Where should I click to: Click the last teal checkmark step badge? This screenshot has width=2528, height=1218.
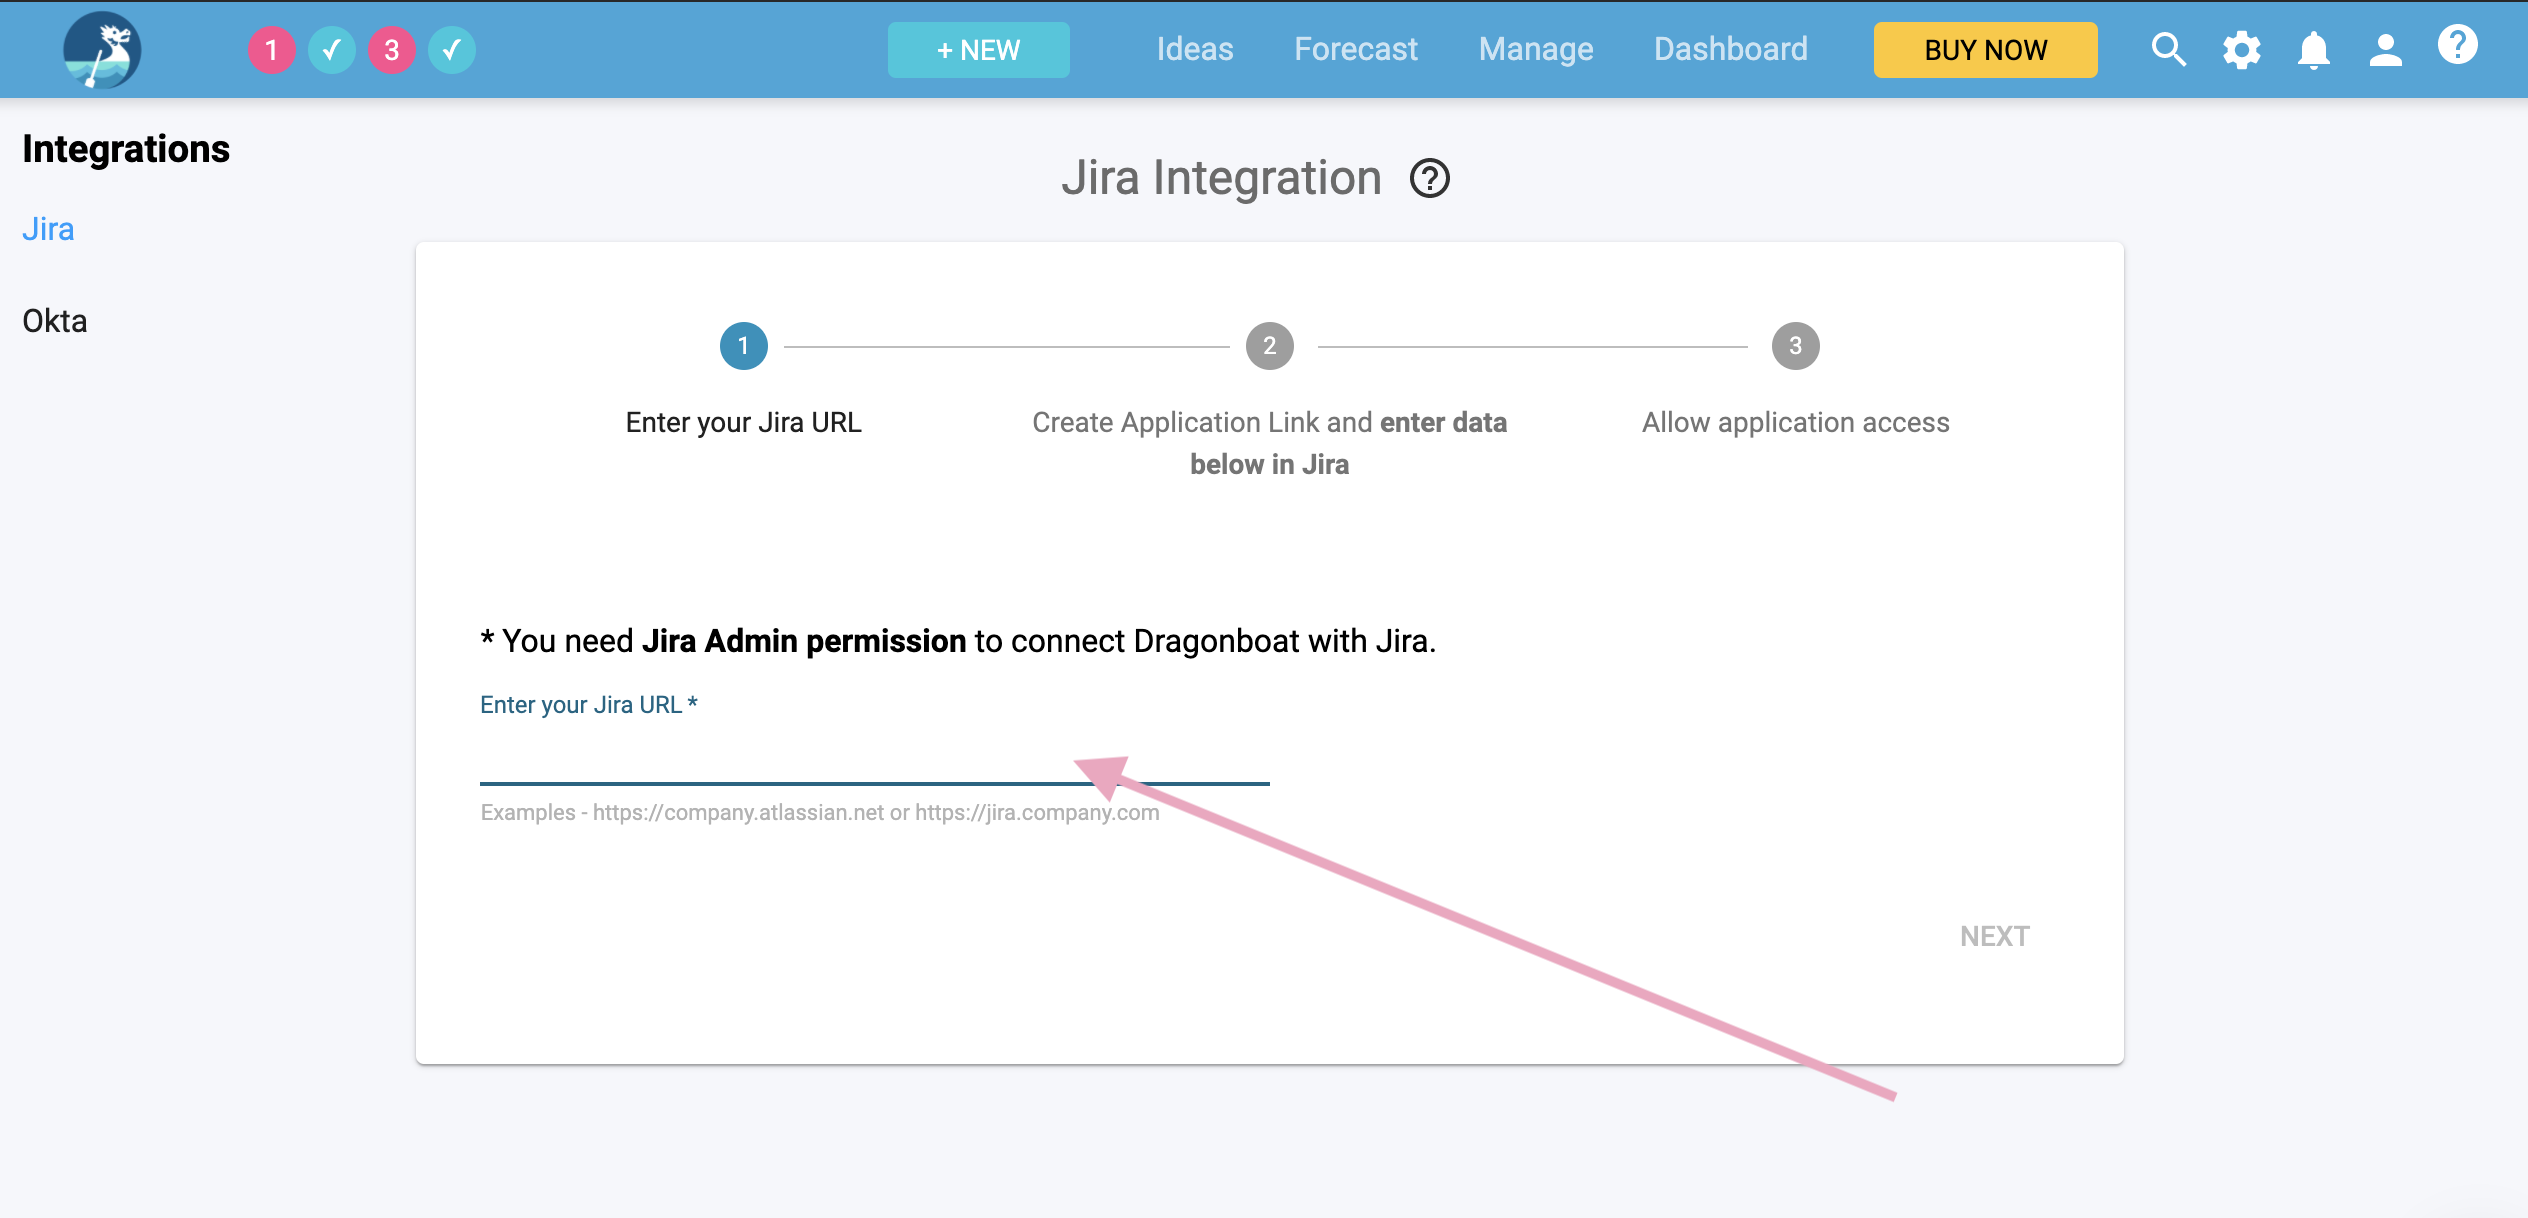(451, 50)
